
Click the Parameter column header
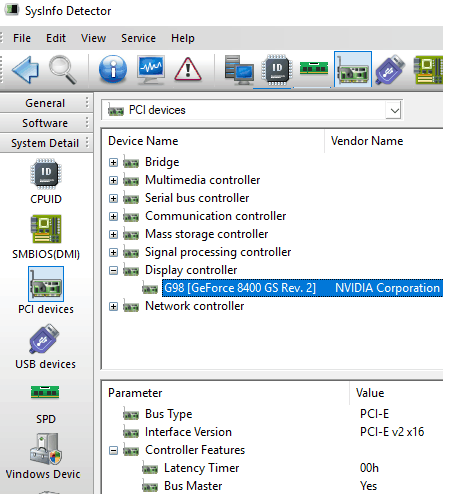[226, 393]
